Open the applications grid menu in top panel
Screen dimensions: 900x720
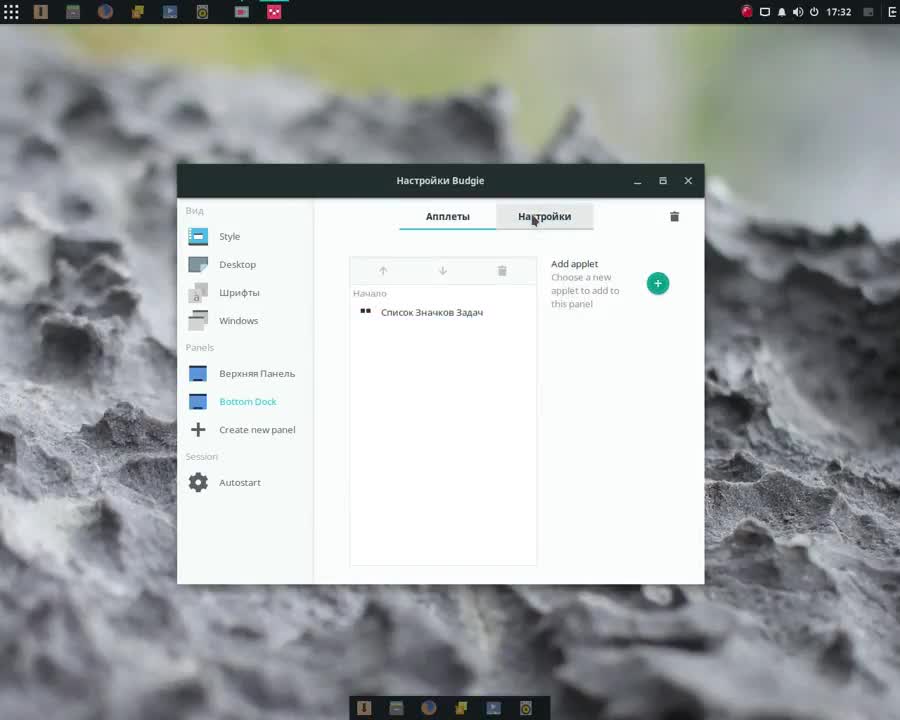point(11,11)
